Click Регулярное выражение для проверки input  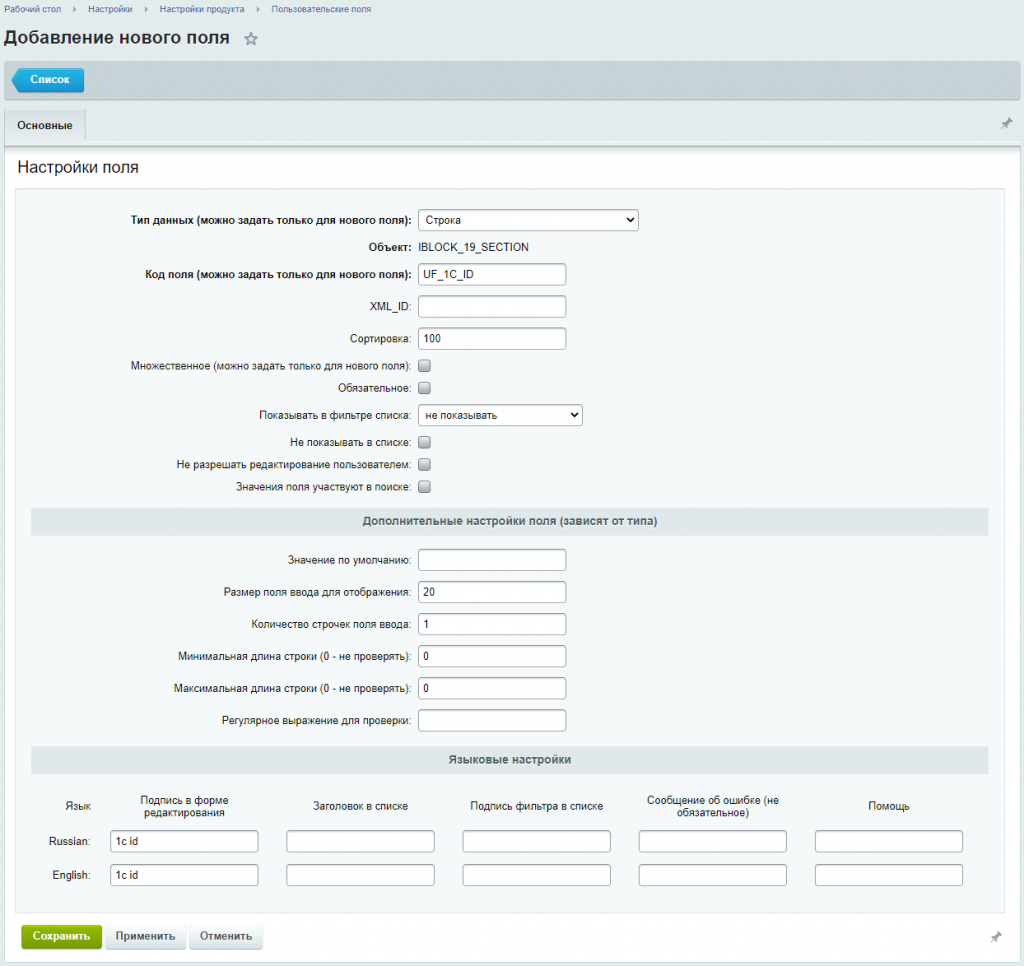(x=492, y=720)
